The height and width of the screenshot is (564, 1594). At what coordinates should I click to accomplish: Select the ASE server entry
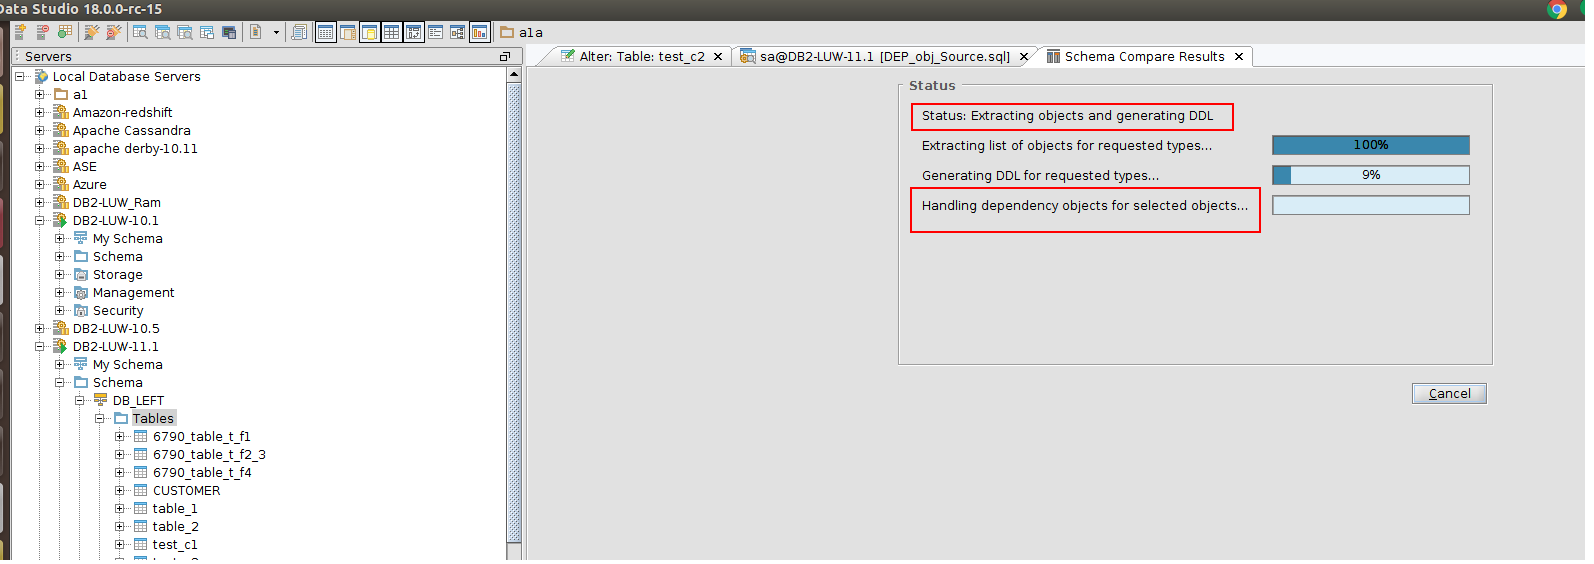pos(84,166)
